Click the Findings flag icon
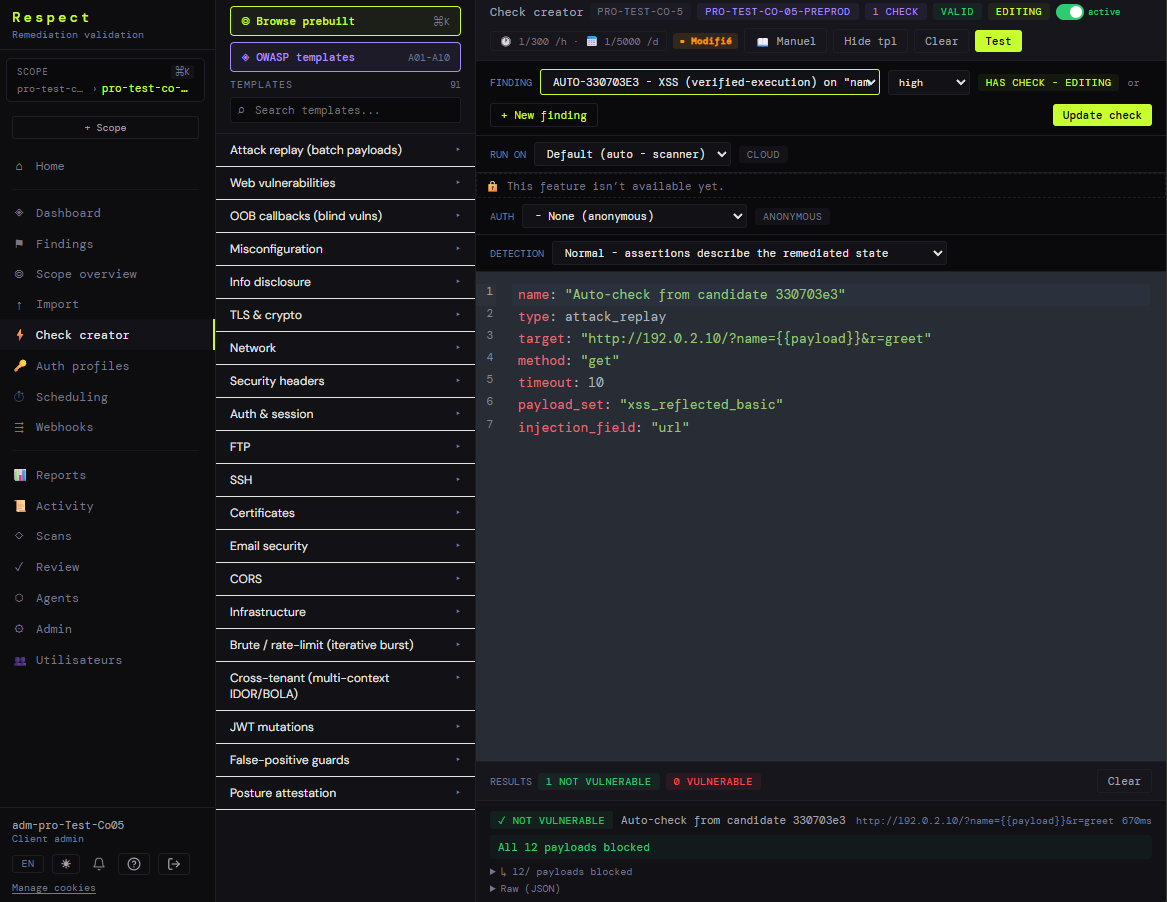 click(x=19, y=244)
